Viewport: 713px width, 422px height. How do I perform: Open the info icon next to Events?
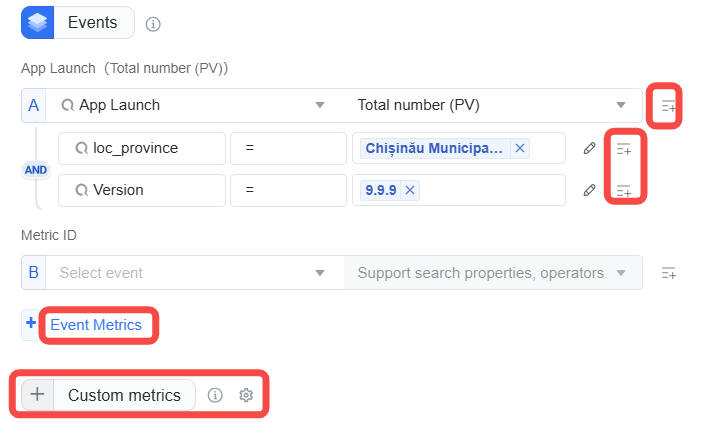point(153,24)
